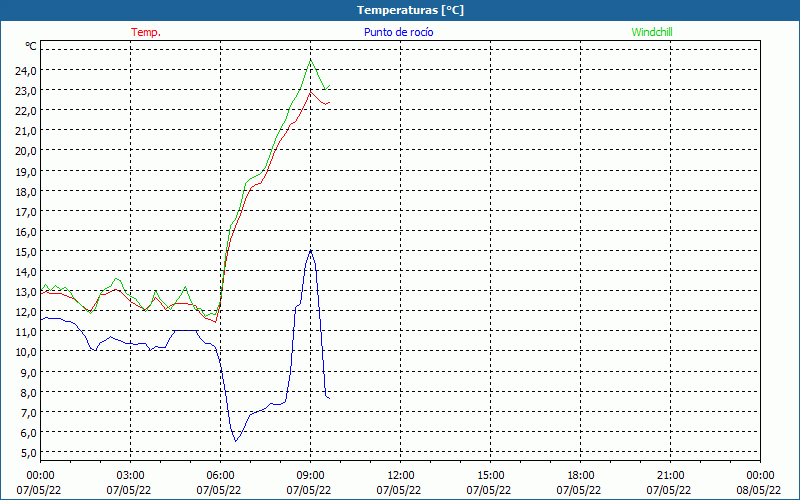Click the blue dew point minimum near 06:30
800x500 pixels.
pos(235,441)
